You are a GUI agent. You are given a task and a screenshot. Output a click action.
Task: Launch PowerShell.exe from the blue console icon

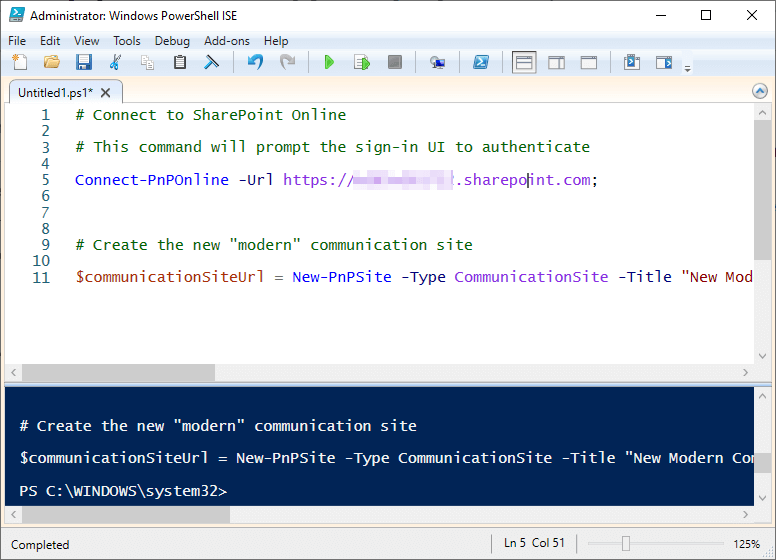pyautogui.click(x=481, y=62)
